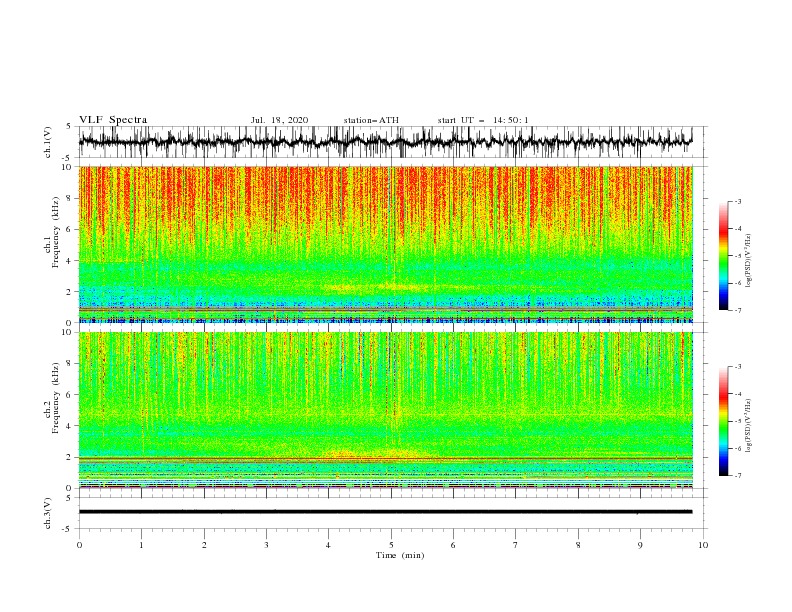This screenshot has height=612, width=792.
Task: Click the "-7" tick on ch.2 color bar
Action: point(737,475)
